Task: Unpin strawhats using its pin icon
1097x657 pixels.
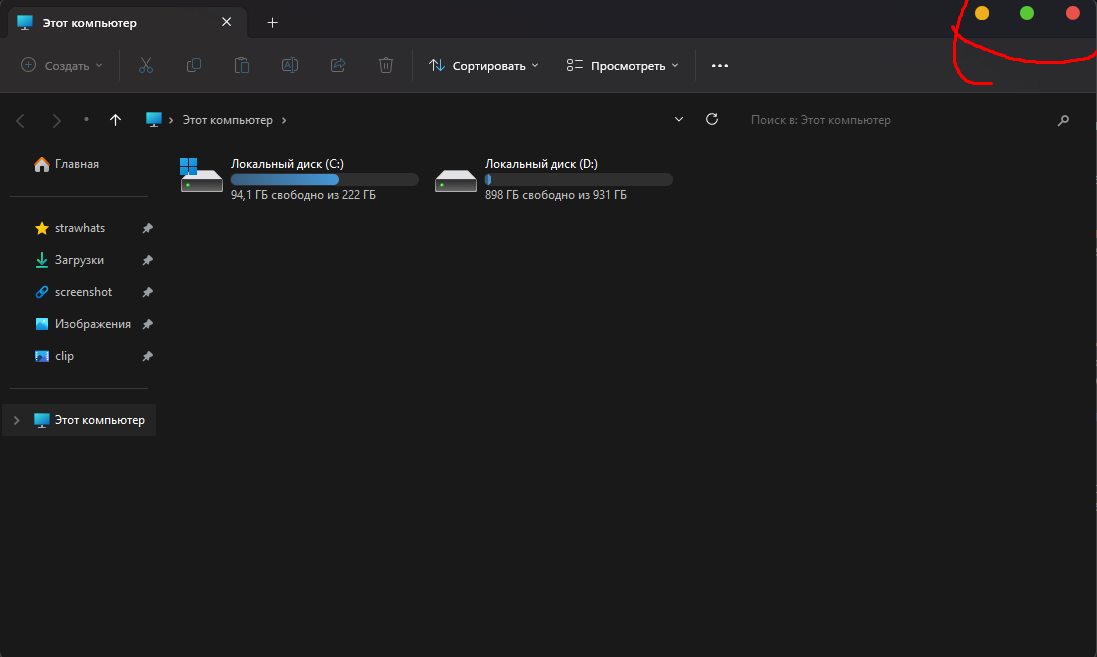Action: point(148,228)
